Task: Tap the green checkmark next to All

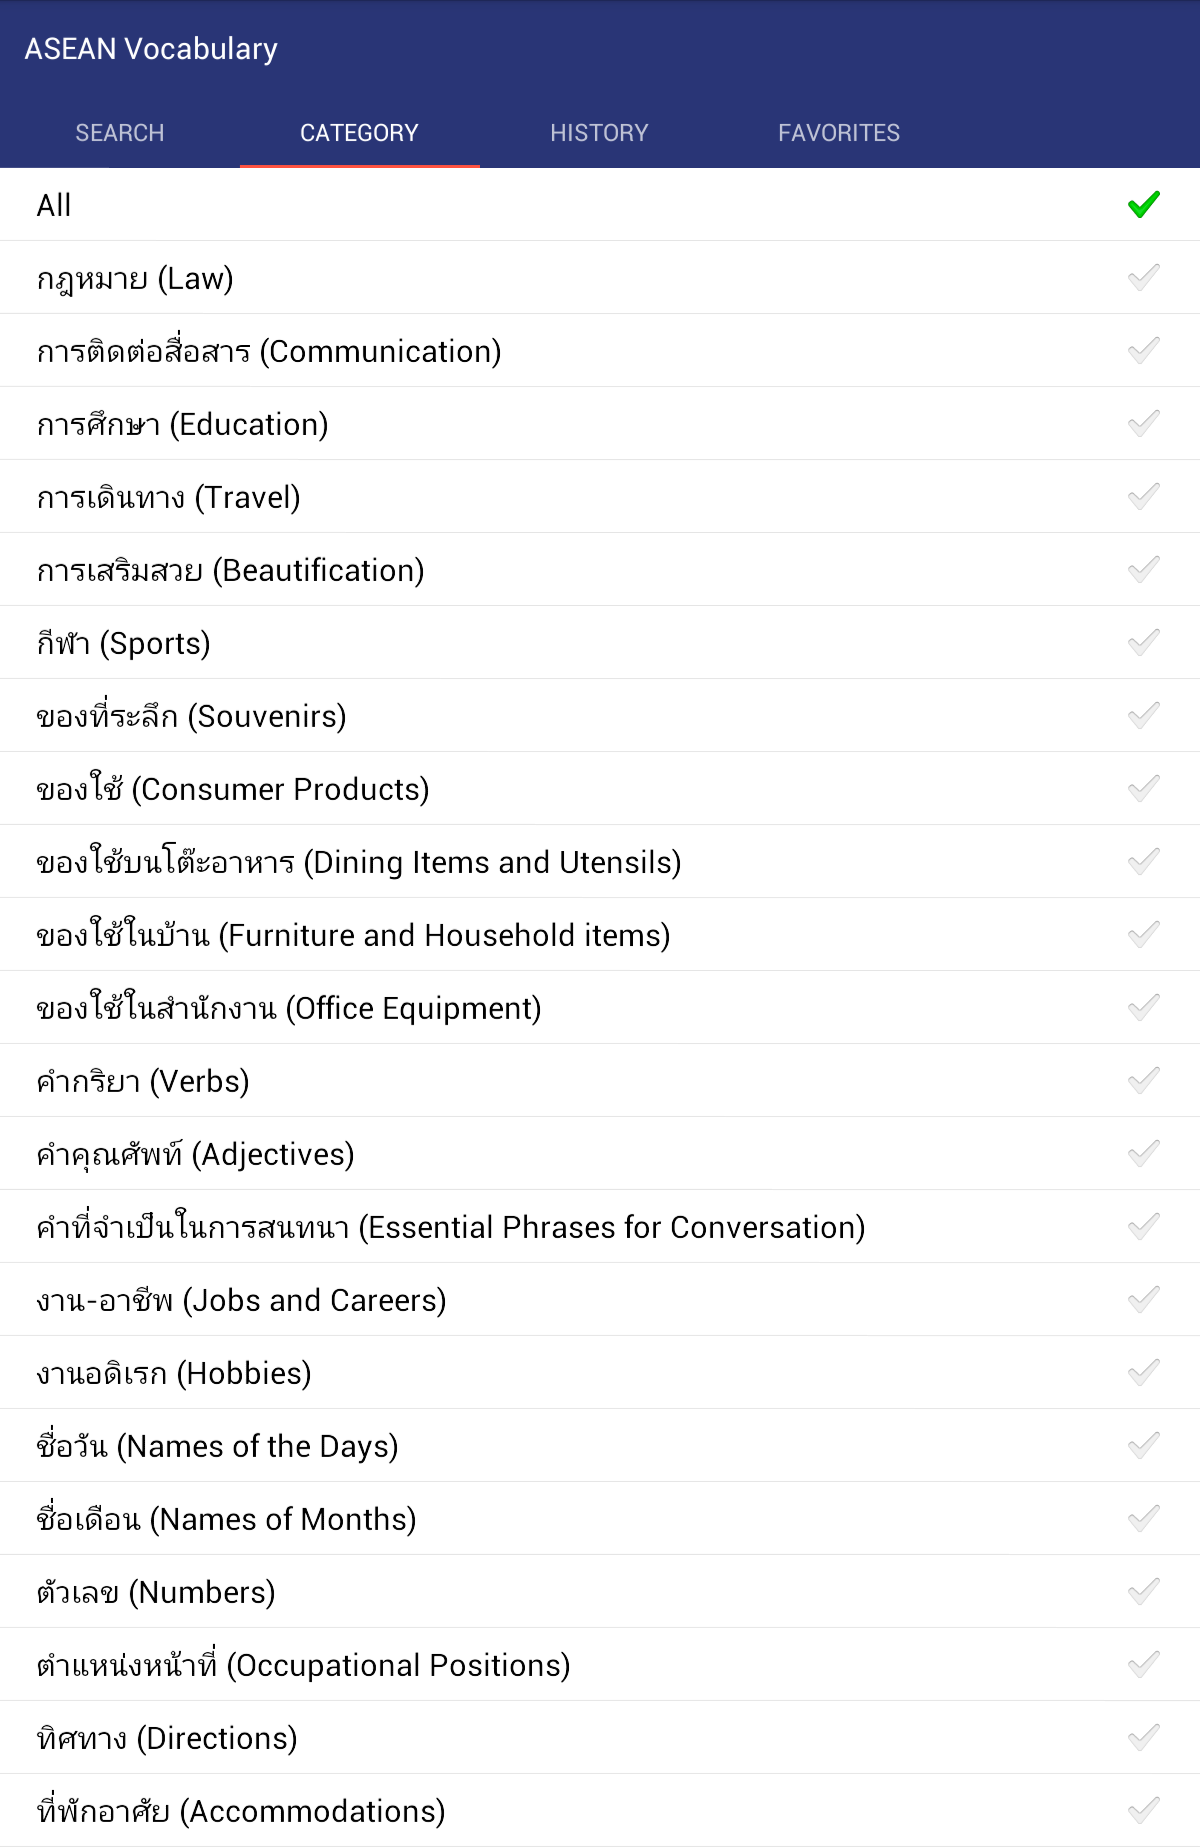Action: [x=1143, y=205]
